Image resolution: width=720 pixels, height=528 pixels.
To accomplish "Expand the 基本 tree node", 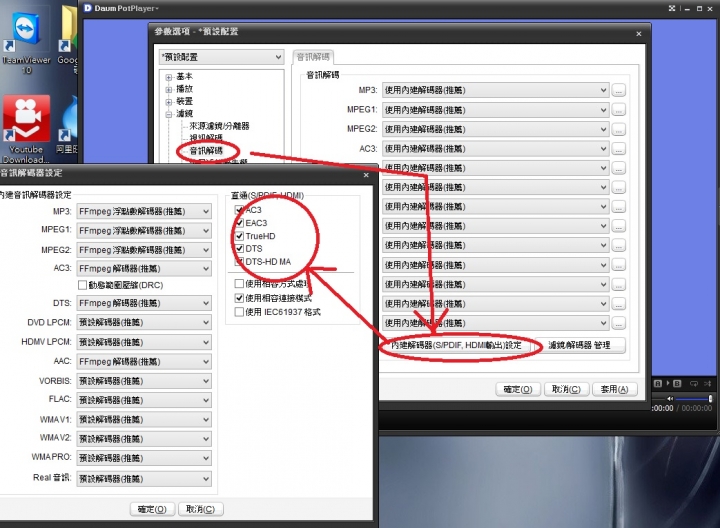I will click(169, 77).
